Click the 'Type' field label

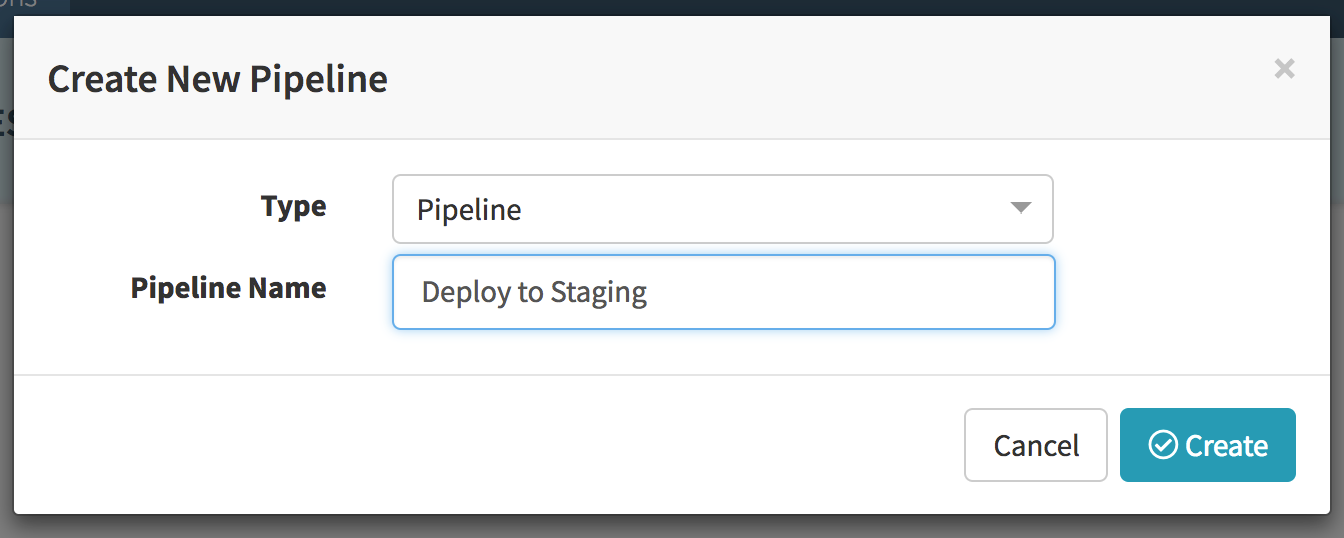293,207
